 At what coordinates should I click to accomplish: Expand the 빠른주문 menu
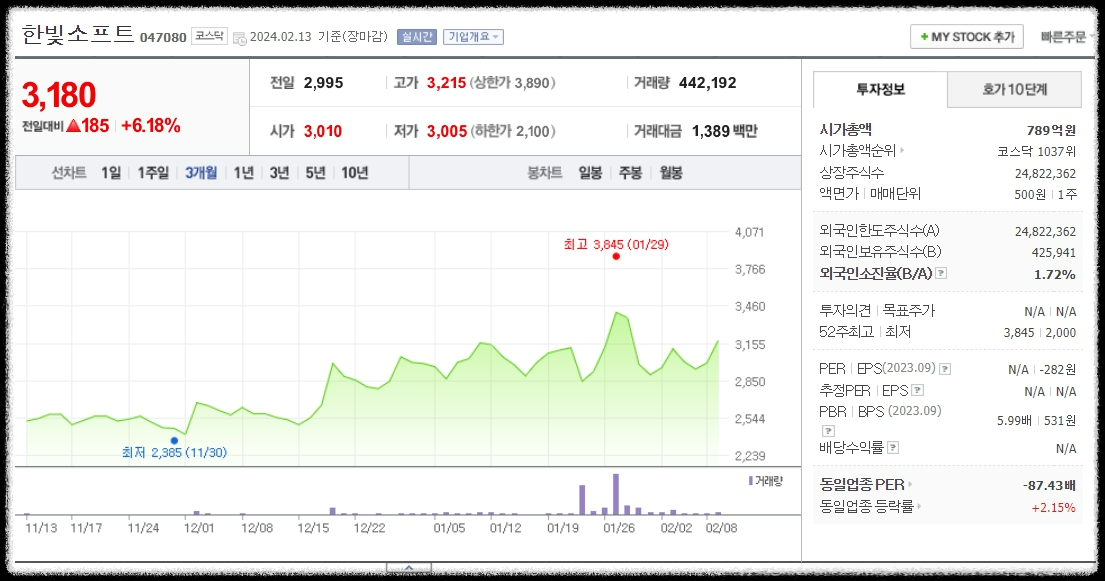pyautogui.click(x=1068, y=37)
